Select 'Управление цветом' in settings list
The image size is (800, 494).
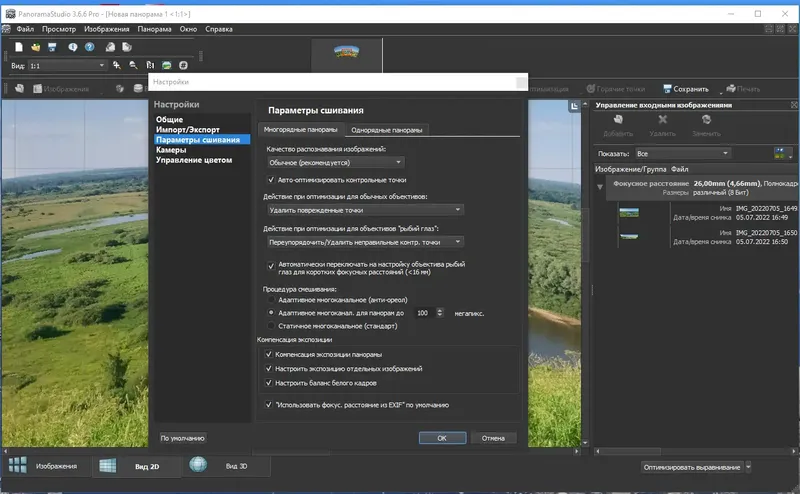tap(194, 160)
